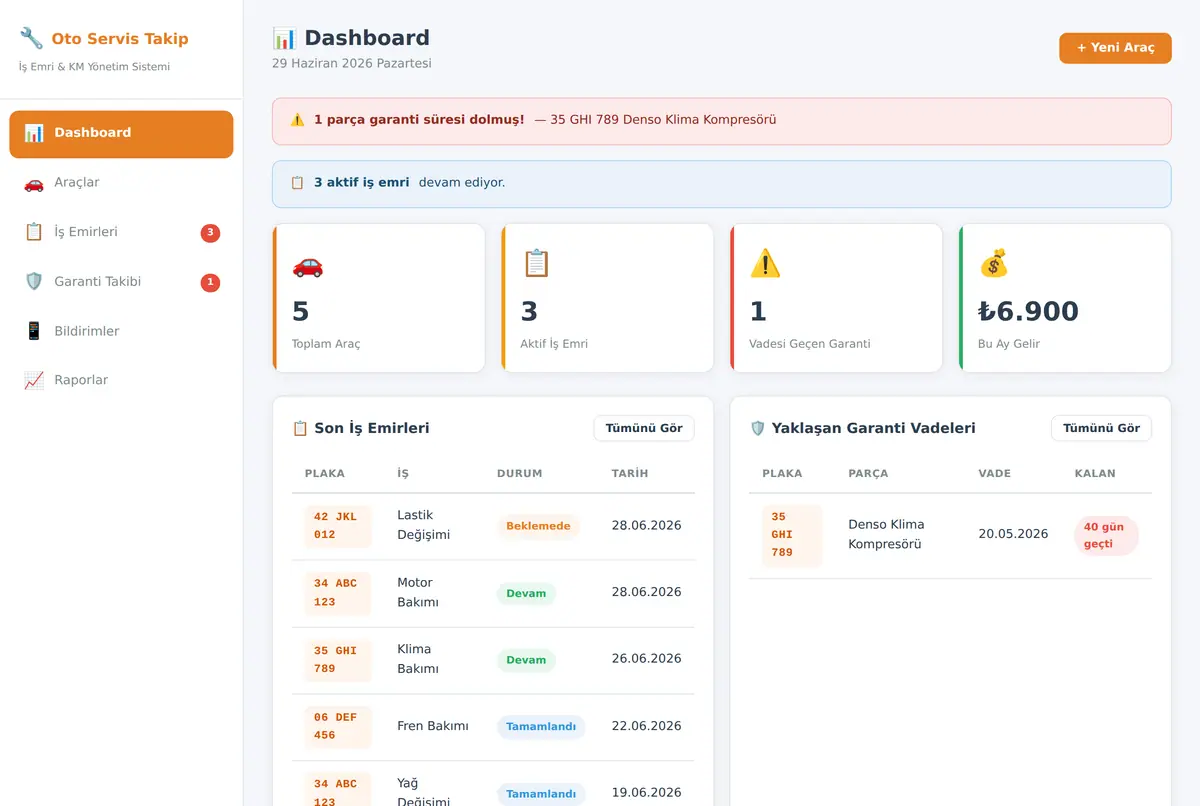Click the ₺6.900 revenue value
Image resolution: width=1200 pixels, height=806 pixels.
click(1028, 312)
